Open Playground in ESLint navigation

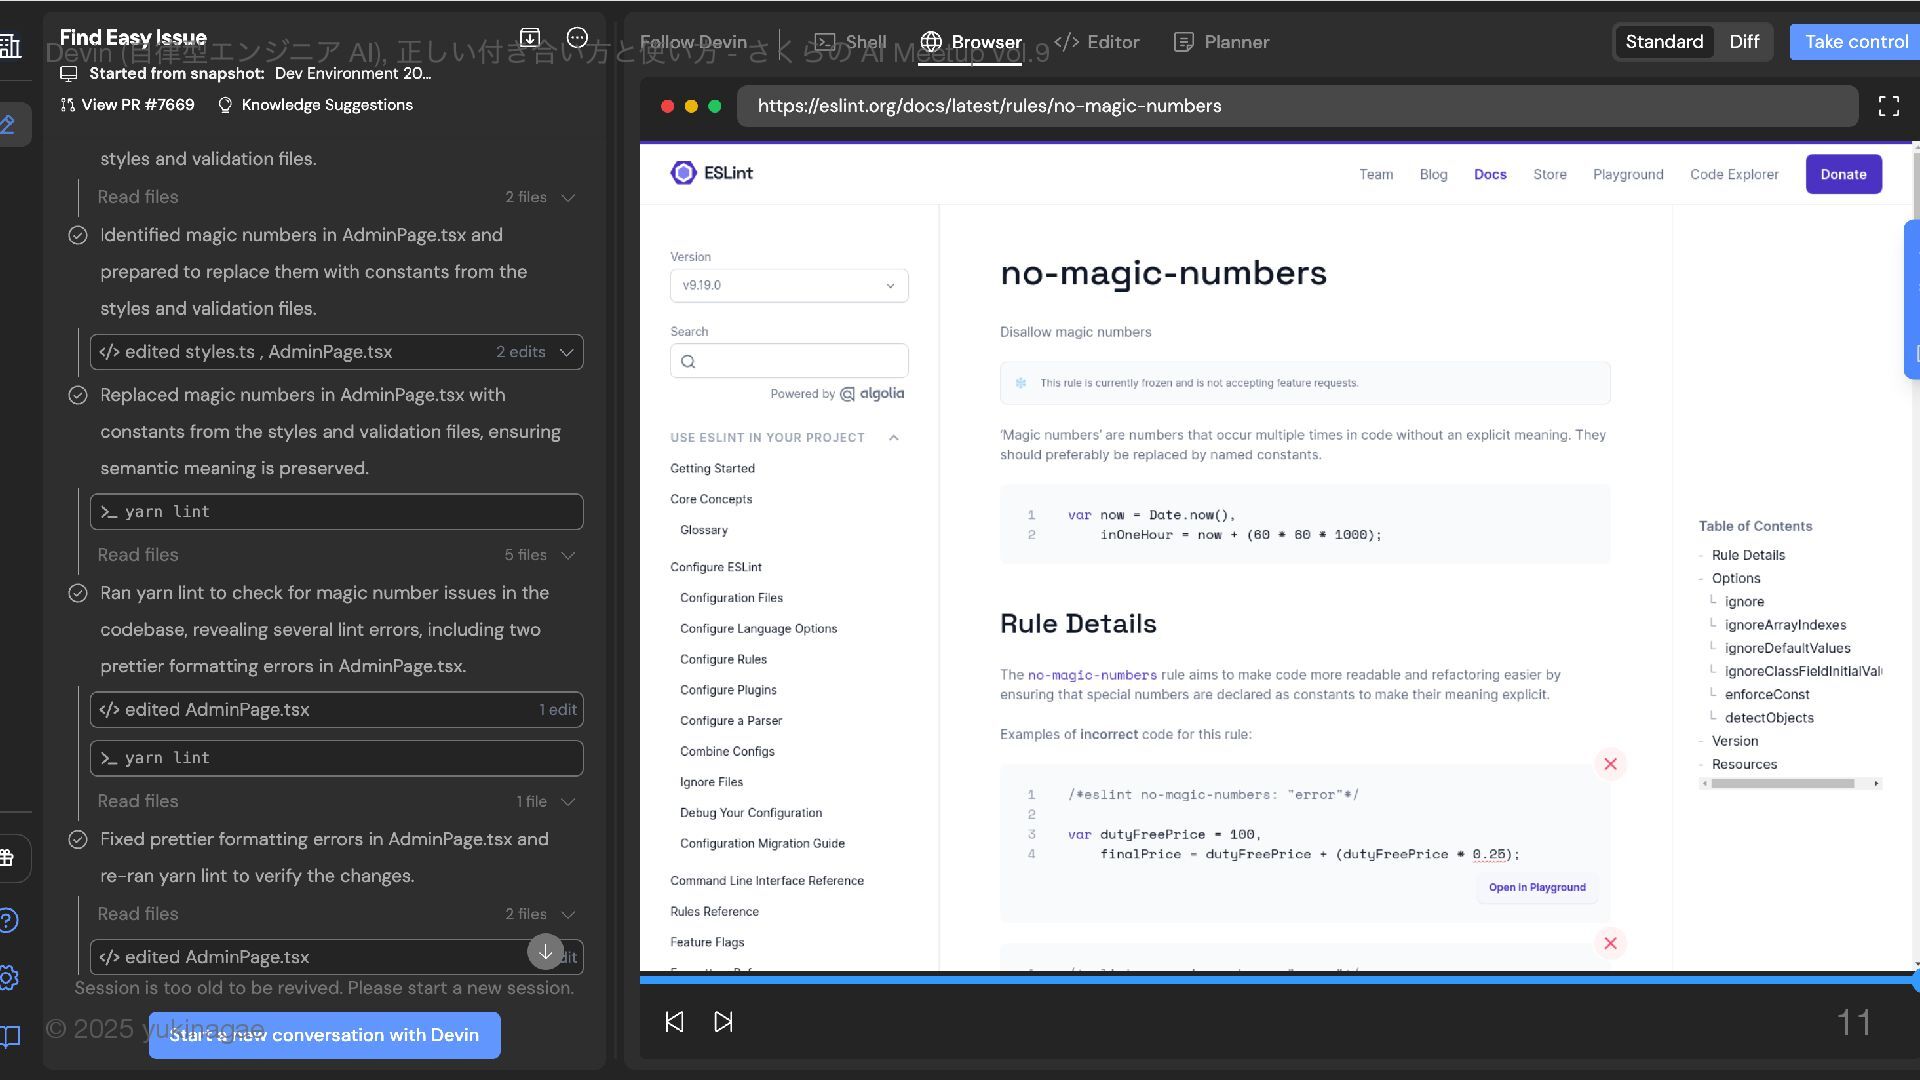pyautogui.click(x=1628, y=174)
